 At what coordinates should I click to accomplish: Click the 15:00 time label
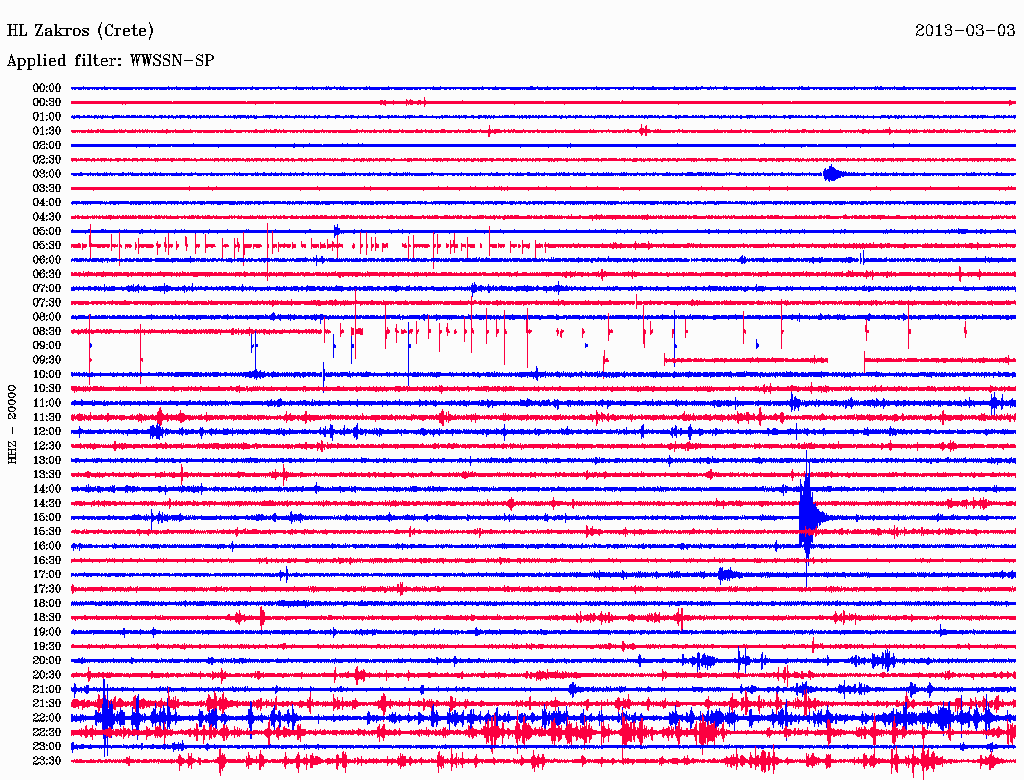[47, 517]
